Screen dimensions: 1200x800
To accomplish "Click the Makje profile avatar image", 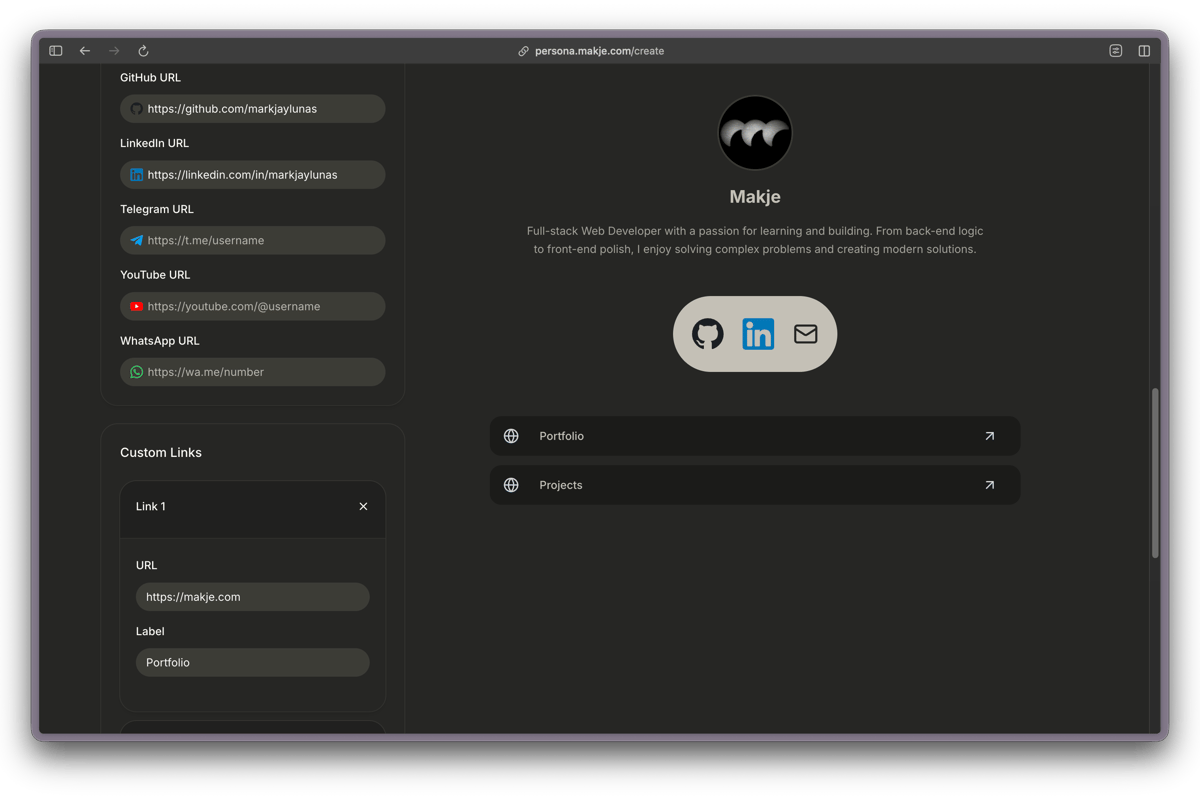I will (755, 133).
